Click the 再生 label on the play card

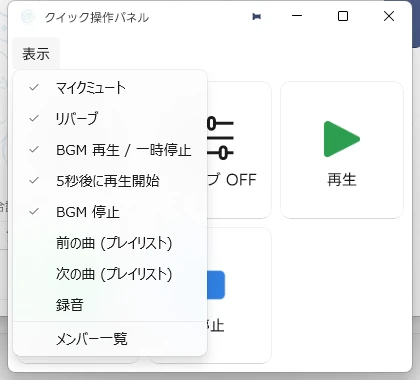342,180
